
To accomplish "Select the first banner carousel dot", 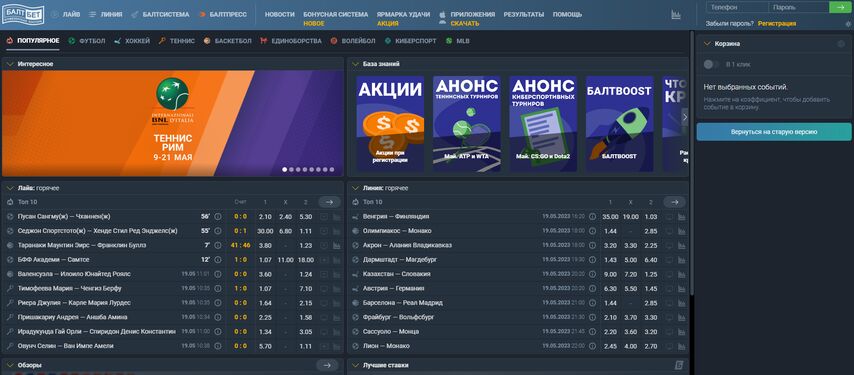I will [284, 169].
